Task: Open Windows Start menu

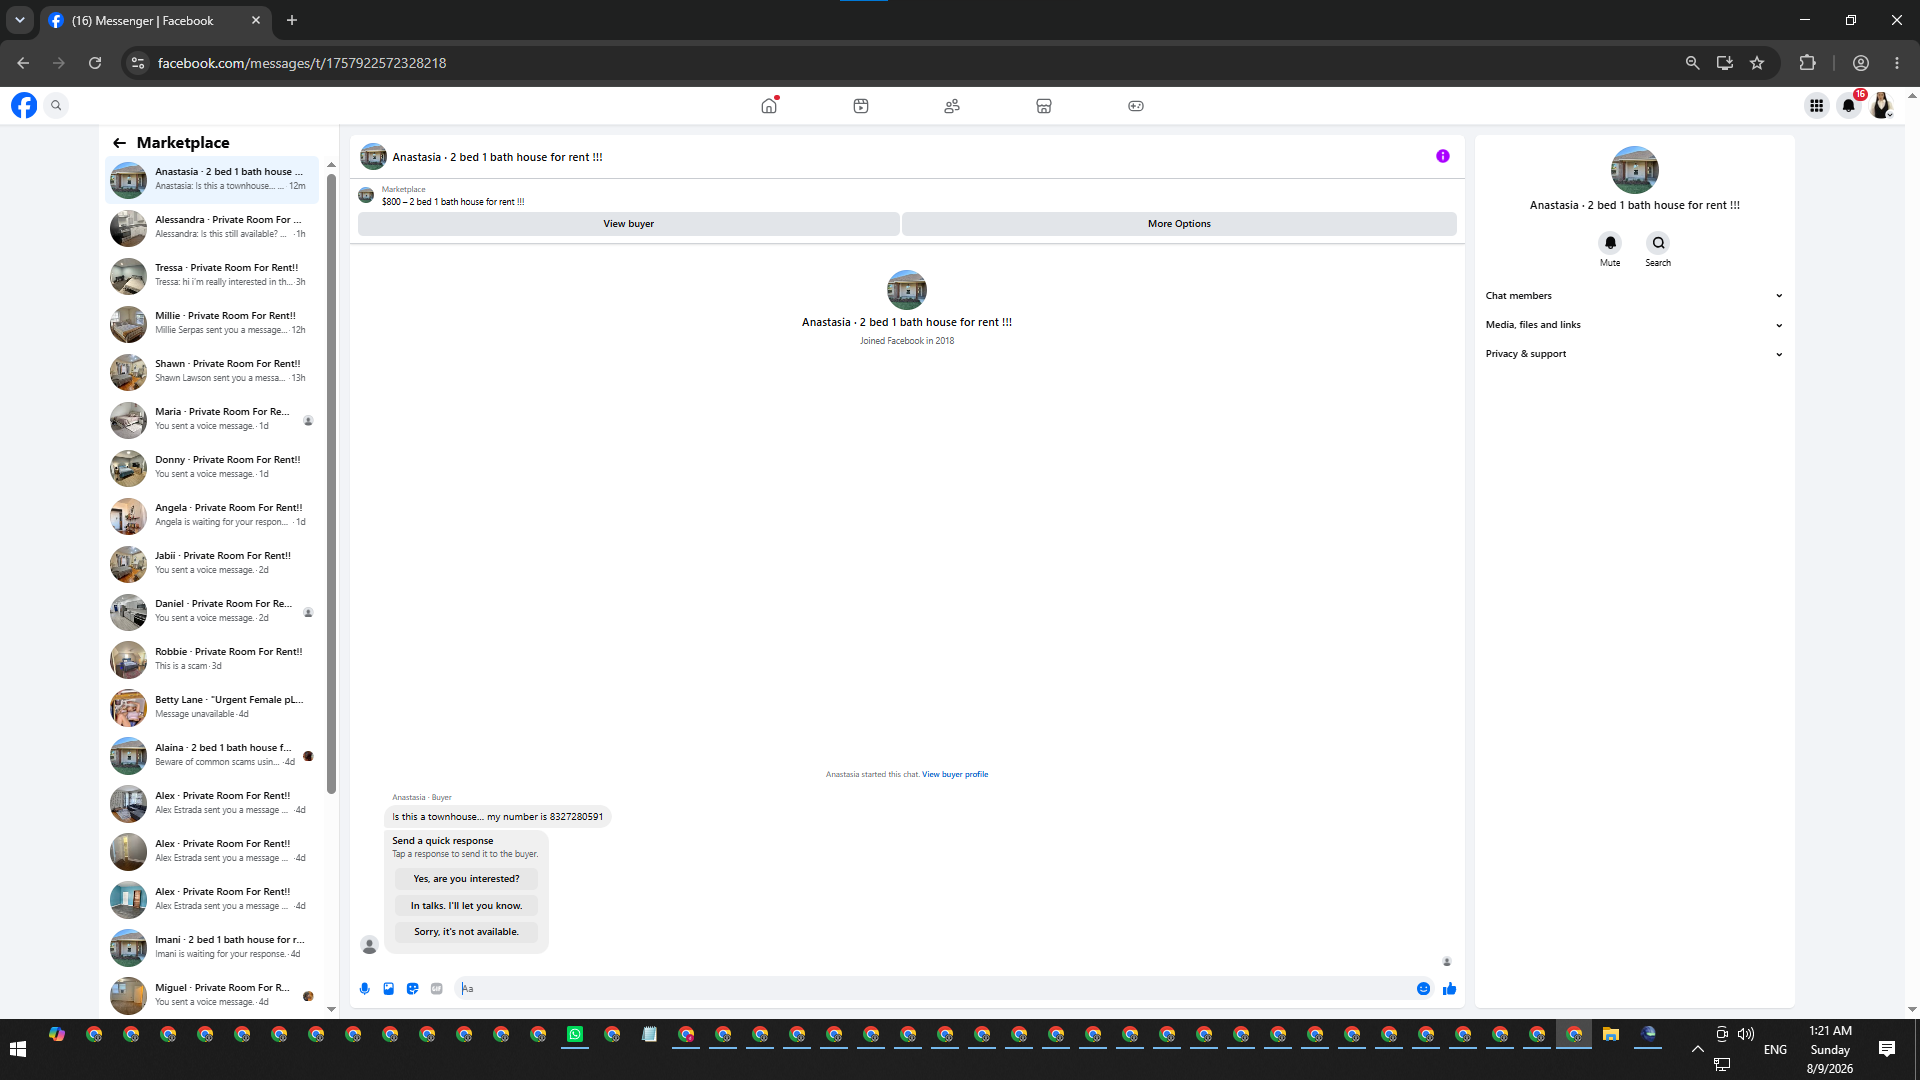Action: (18, 1049)
